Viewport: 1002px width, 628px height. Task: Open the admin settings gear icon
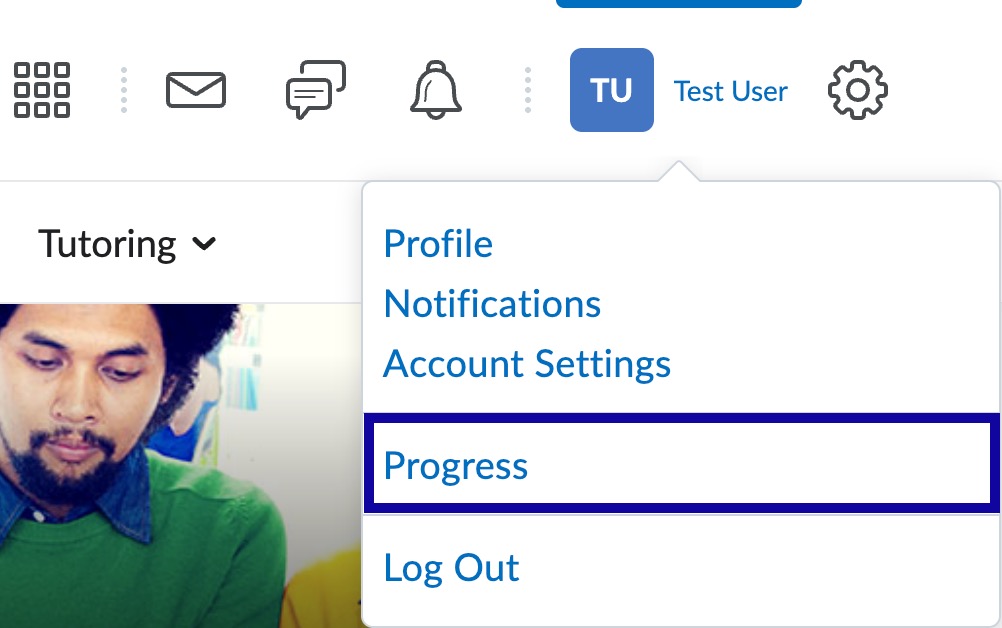point(857,90)
